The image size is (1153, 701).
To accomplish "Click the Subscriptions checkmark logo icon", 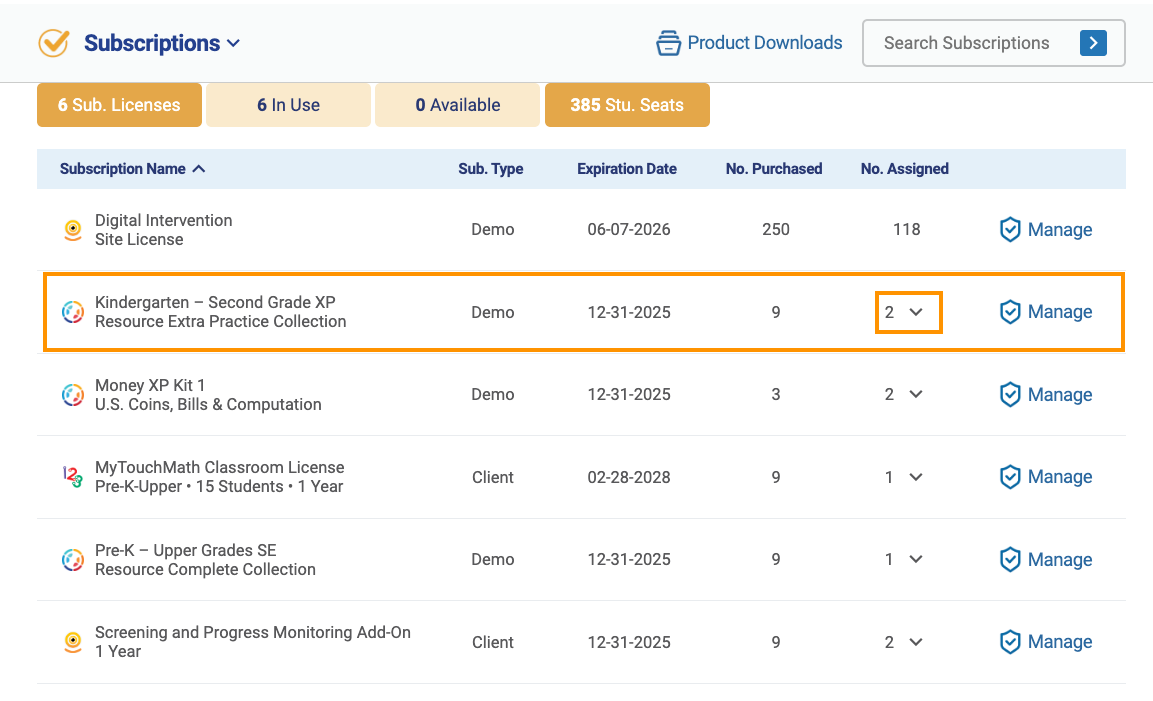I will click(54, 43).
